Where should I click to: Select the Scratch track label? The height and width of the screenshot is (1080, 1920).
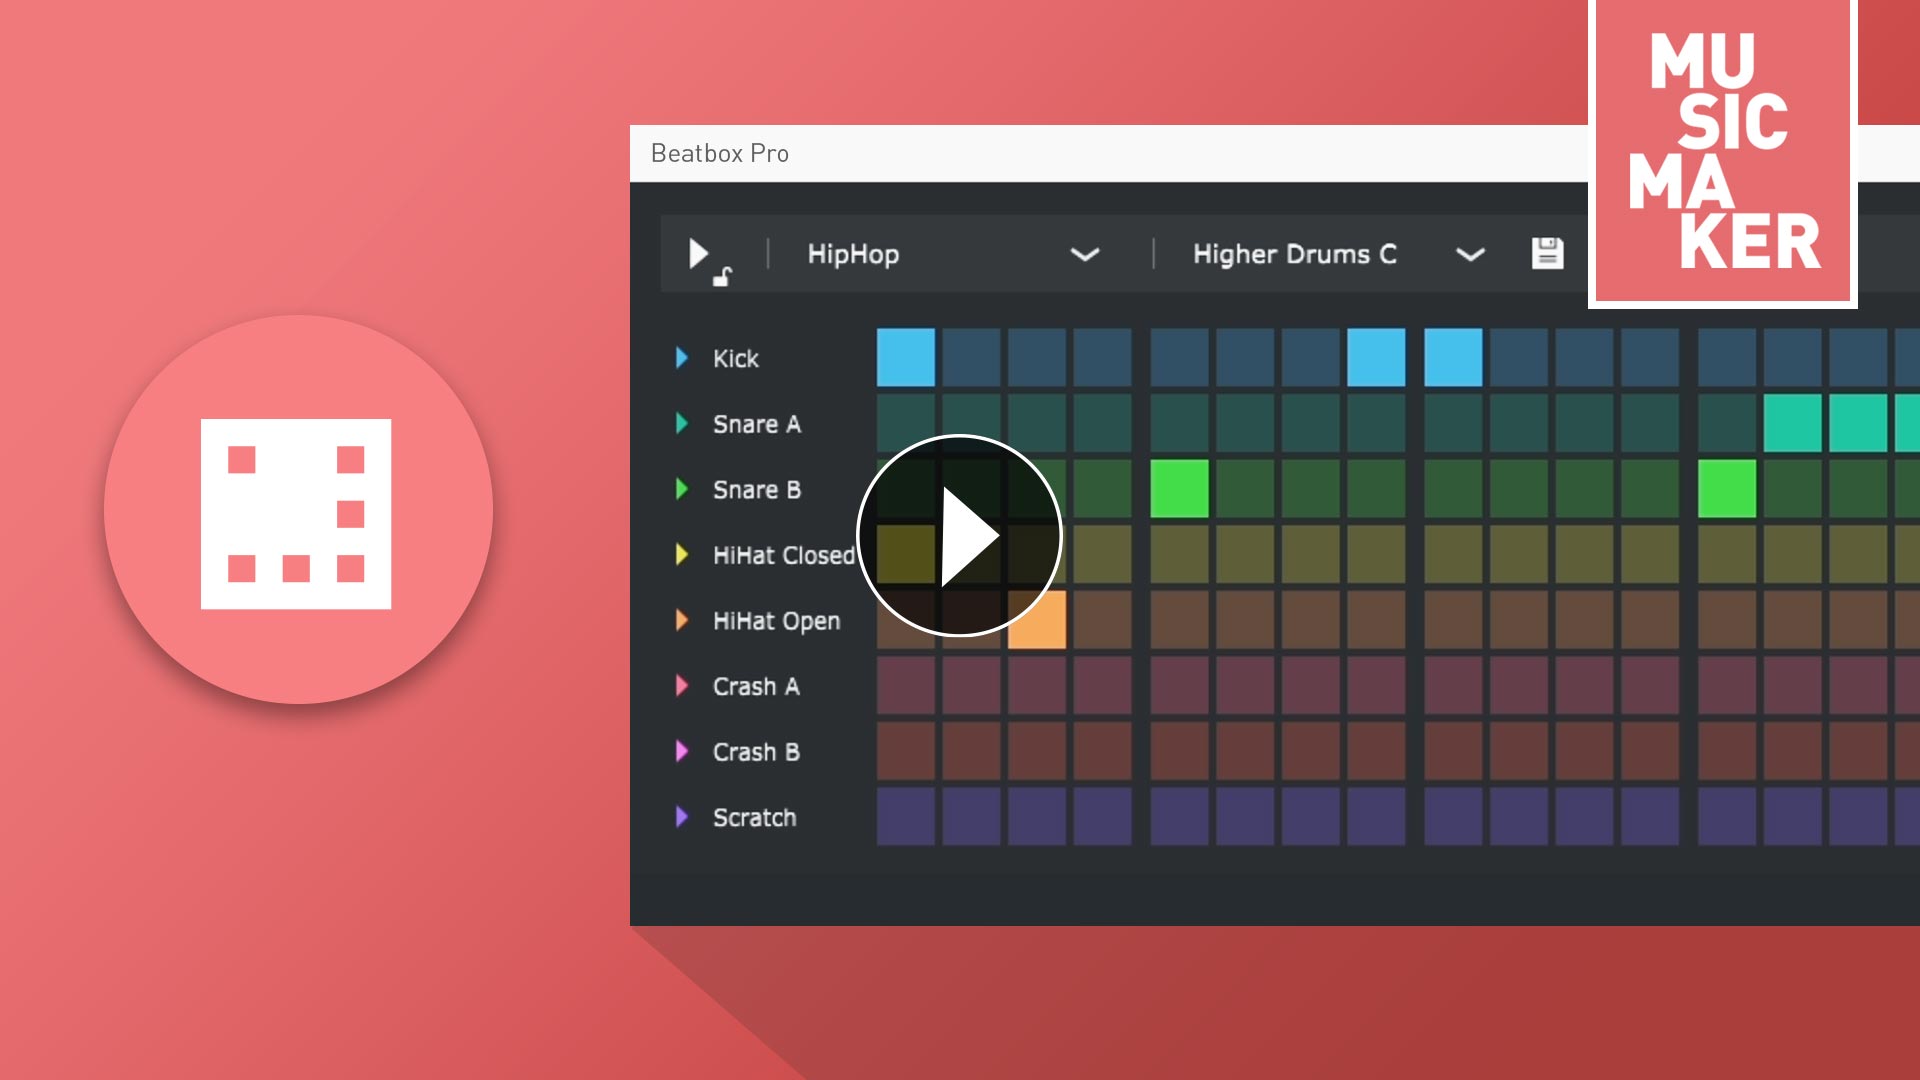755,817
